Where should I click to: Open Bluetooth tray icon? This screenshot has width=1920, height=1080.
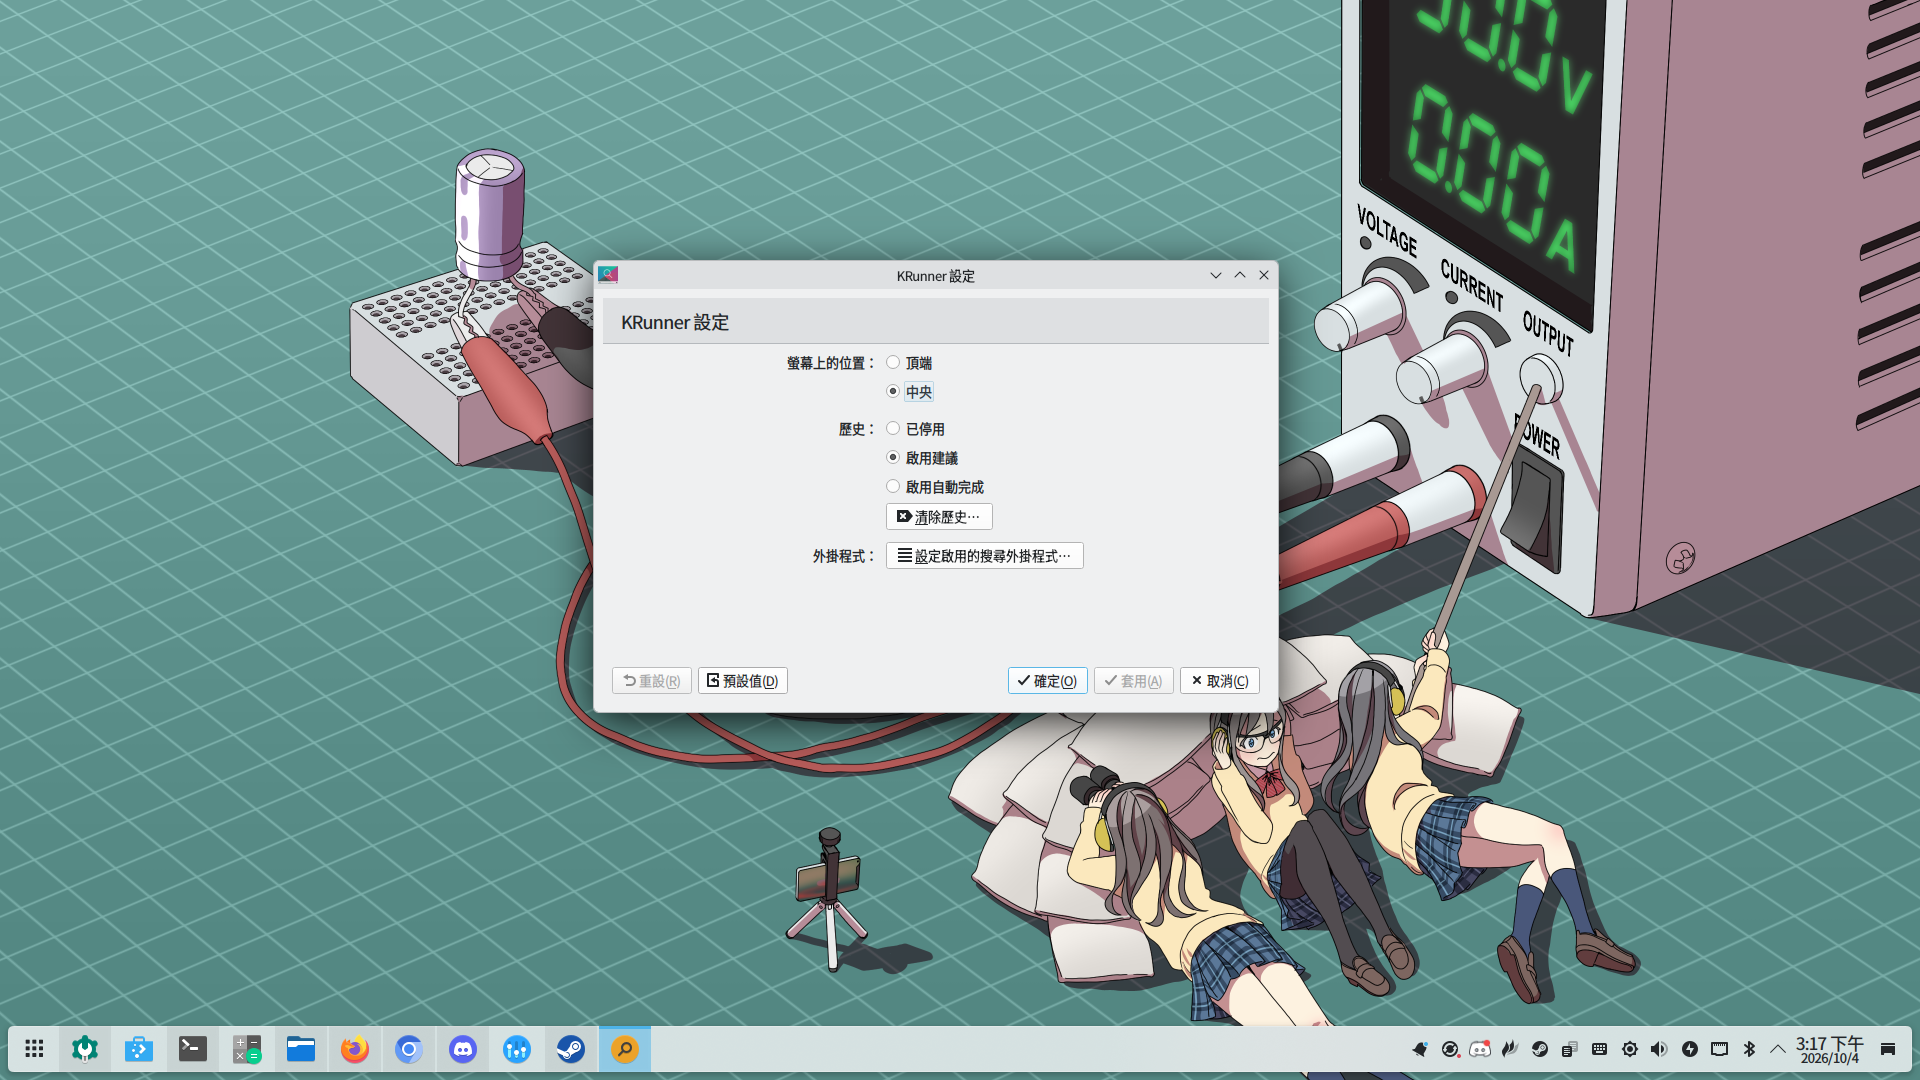click(1749, 1049)
